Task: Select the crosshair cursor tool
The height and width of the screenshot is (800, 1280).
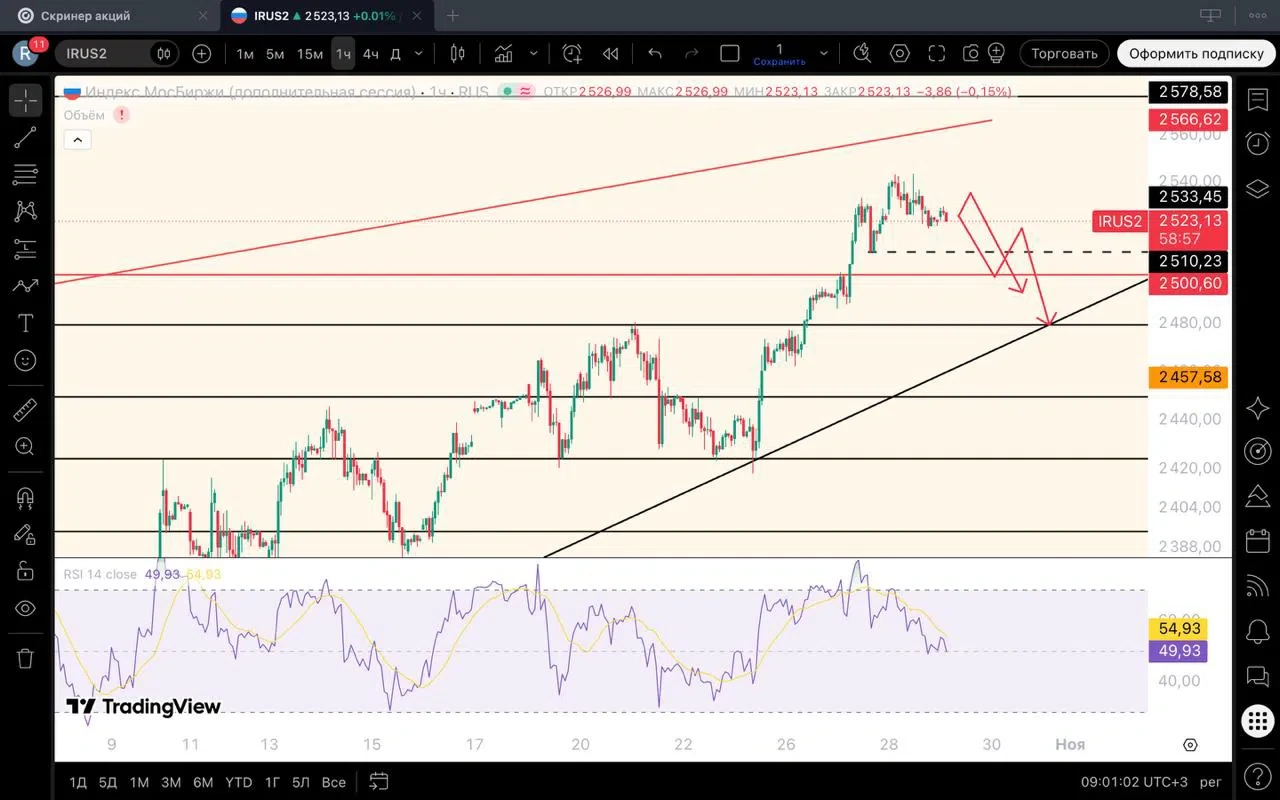Action: pyautogui.click(x=26, y=100)
